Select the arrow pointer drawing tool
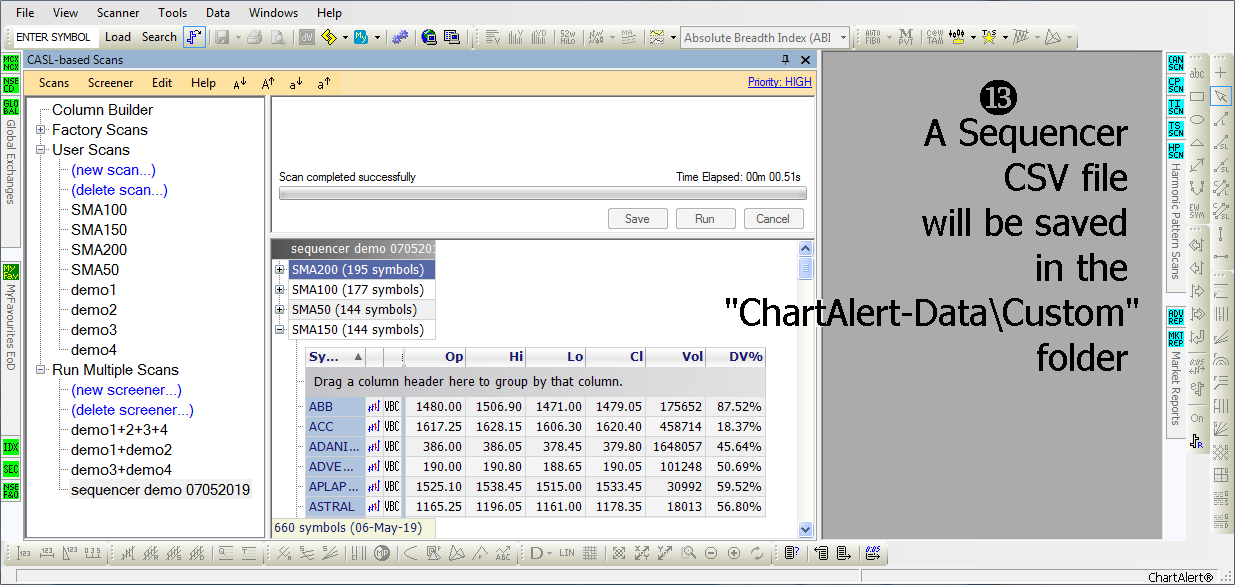The image size is (1235, 585). [x=1221, y=96]
